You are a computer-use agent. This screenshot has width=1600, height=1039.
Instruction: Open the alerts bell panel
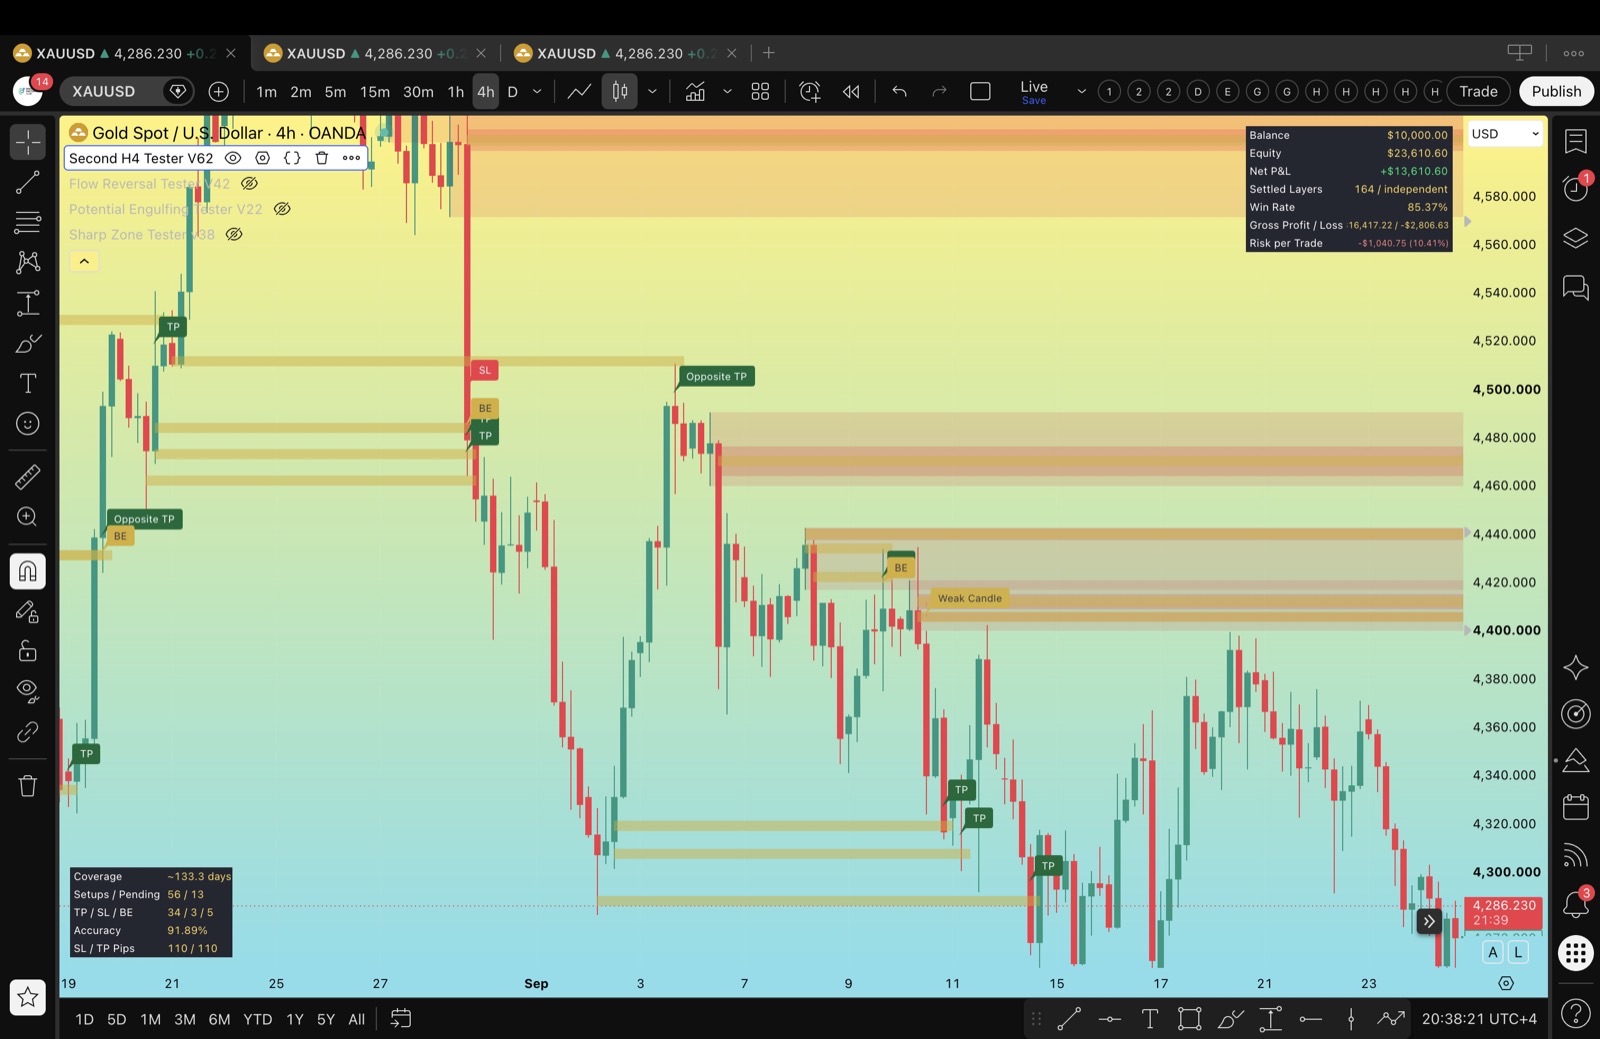tap(1575, 904)
